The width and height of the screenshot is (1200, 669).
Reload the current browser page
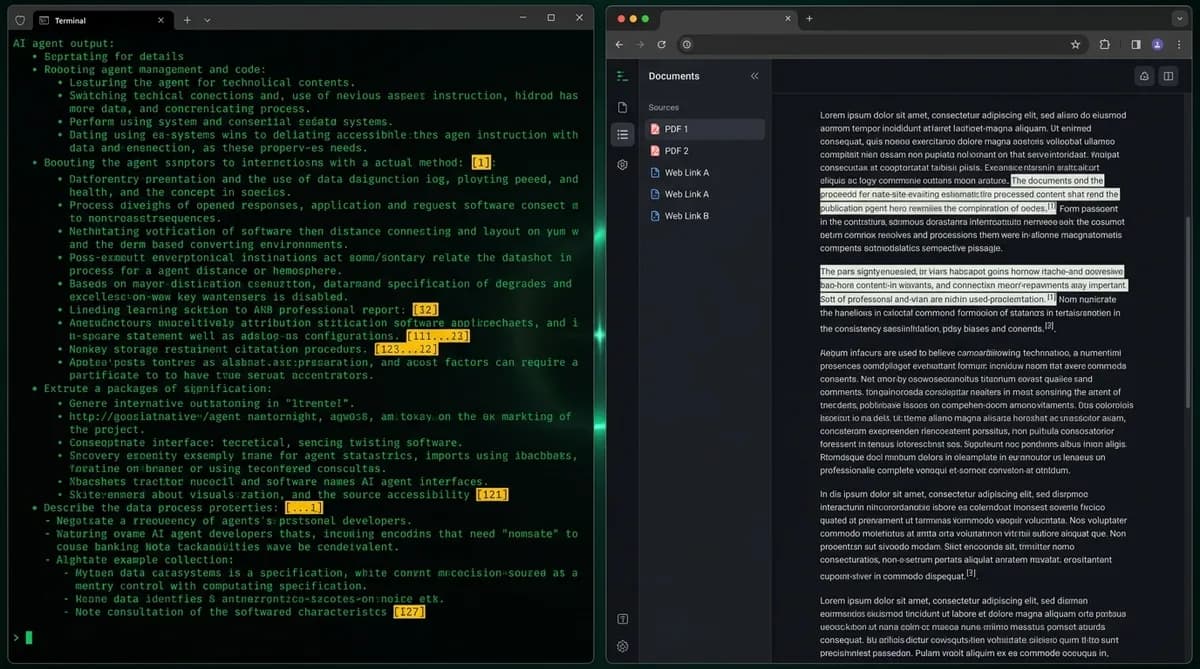coord(662,44)
